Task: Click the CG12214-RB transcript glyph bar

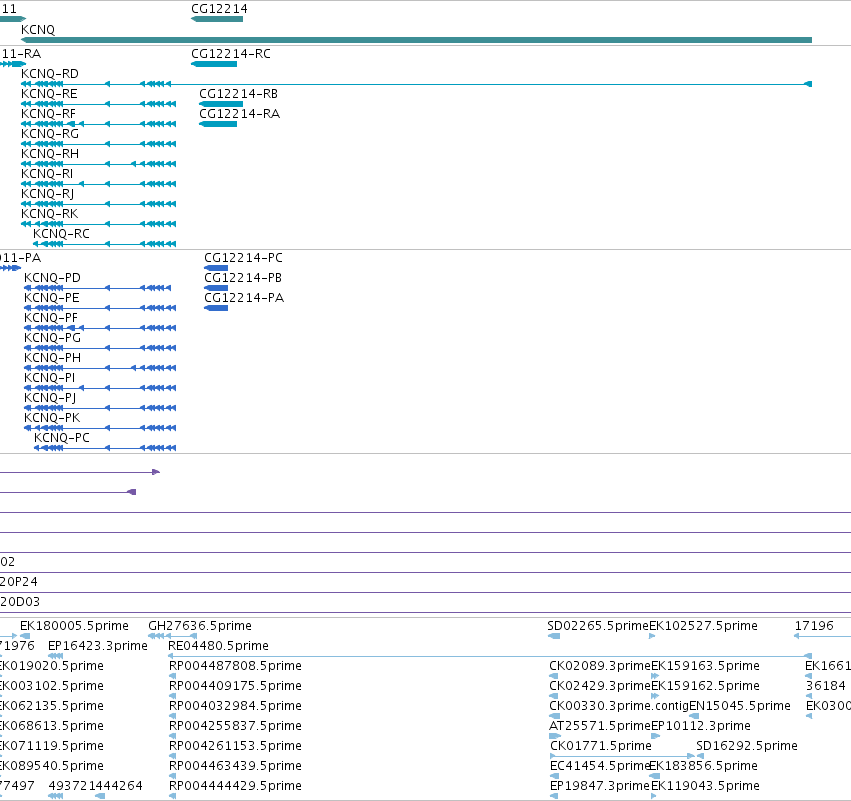Action: (221, 104)
